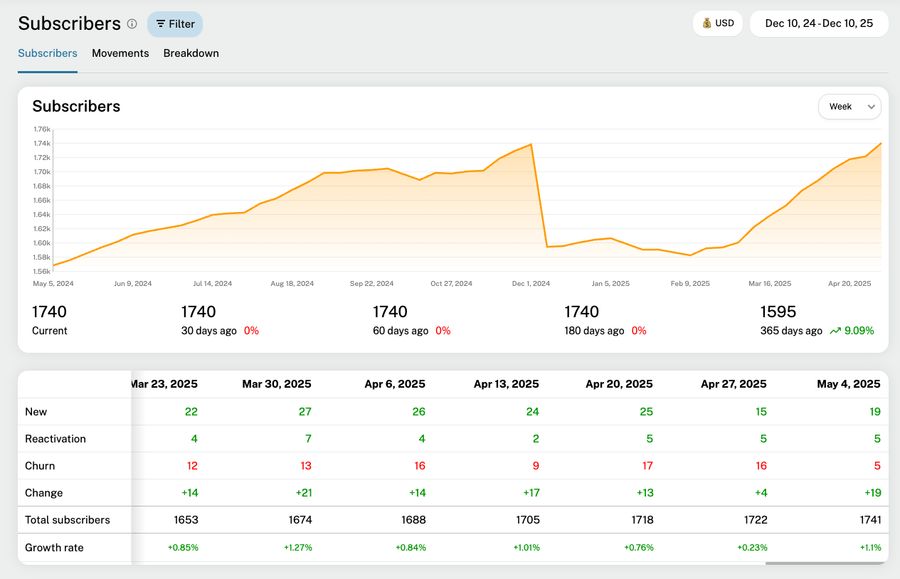Click the info icon beside Subscribers title
Viewport: 900px width, 579px height.
tap(132, 24)
